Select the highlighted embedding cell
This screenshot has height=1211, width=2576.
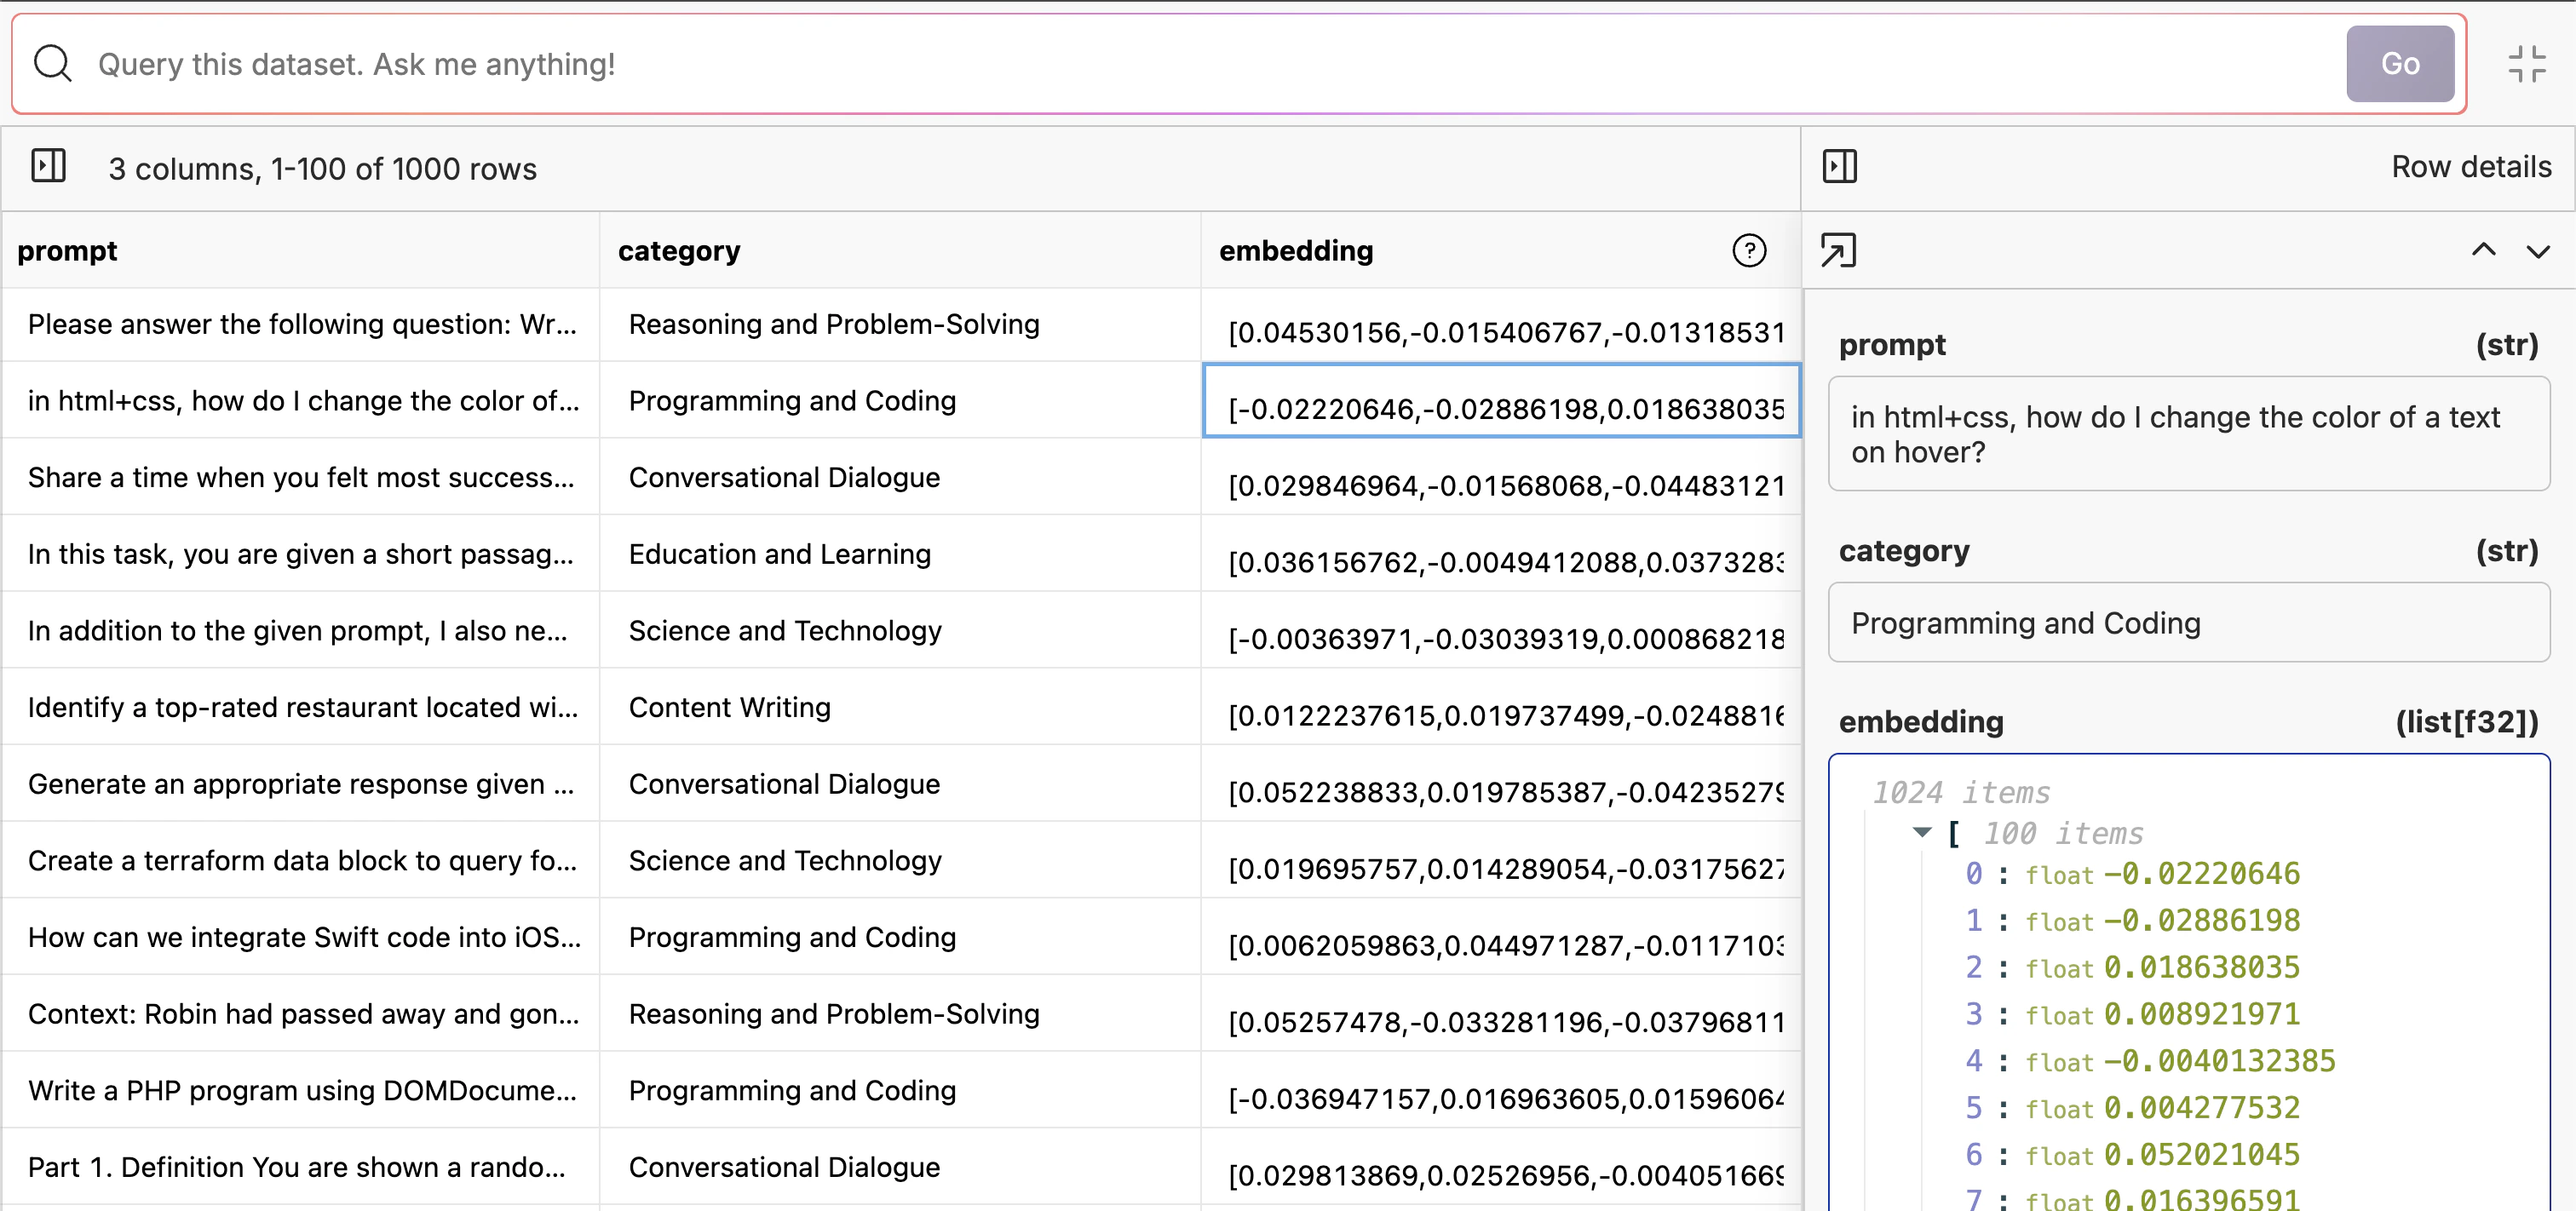(1500, 401)
